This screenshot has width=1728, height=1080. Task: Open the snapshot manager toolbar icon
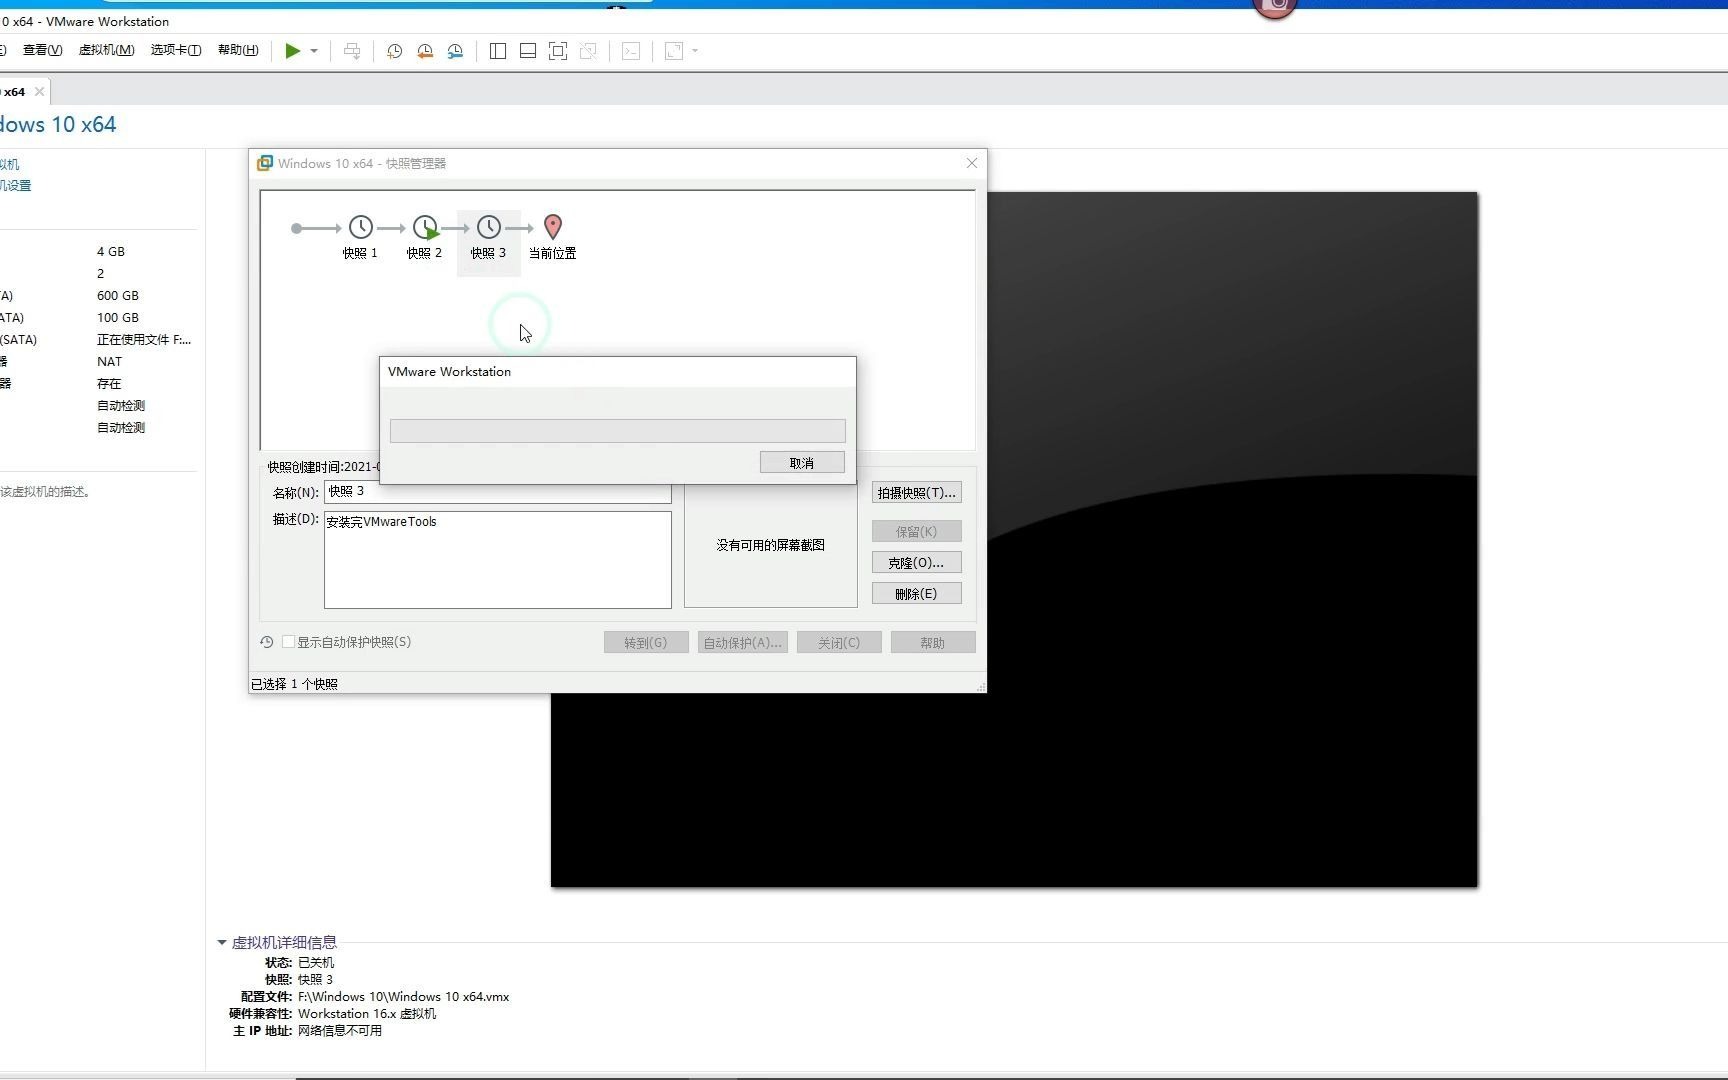[x=455, y=51]
